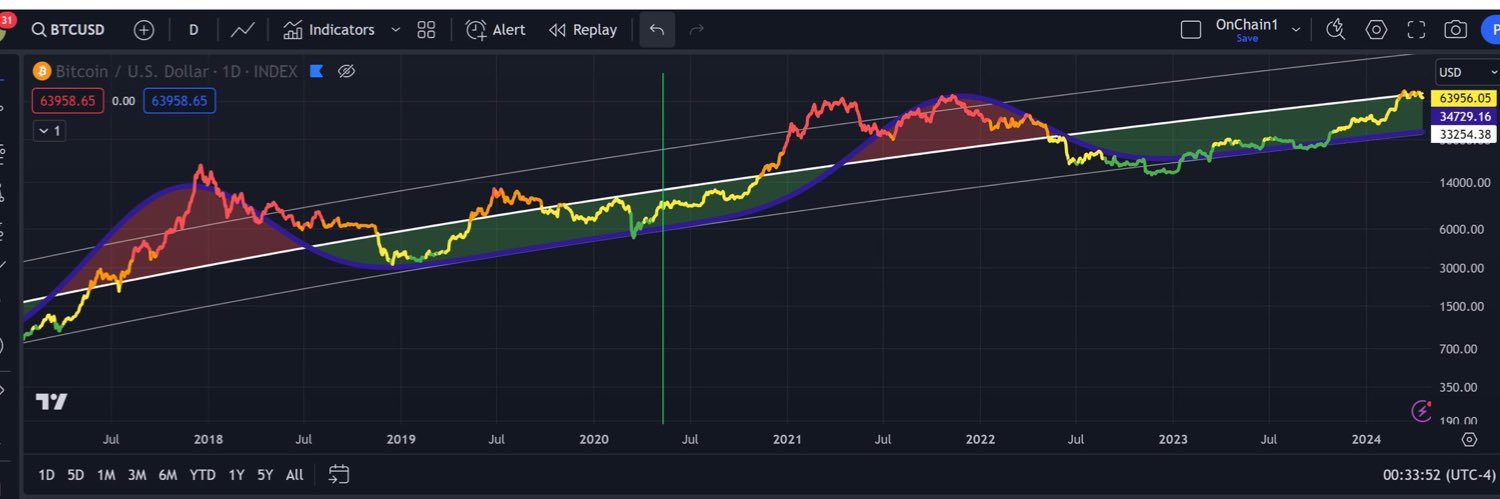
Task: Click the yellow 63956.05 price label
Action: pyautogui.click(x=1462, y=98)
